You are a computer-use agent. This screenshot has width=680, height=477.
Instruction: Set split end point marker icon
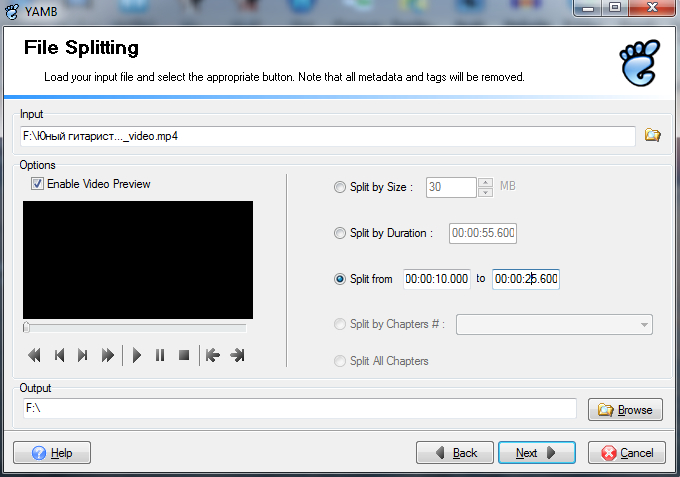[x=237, y=355]
